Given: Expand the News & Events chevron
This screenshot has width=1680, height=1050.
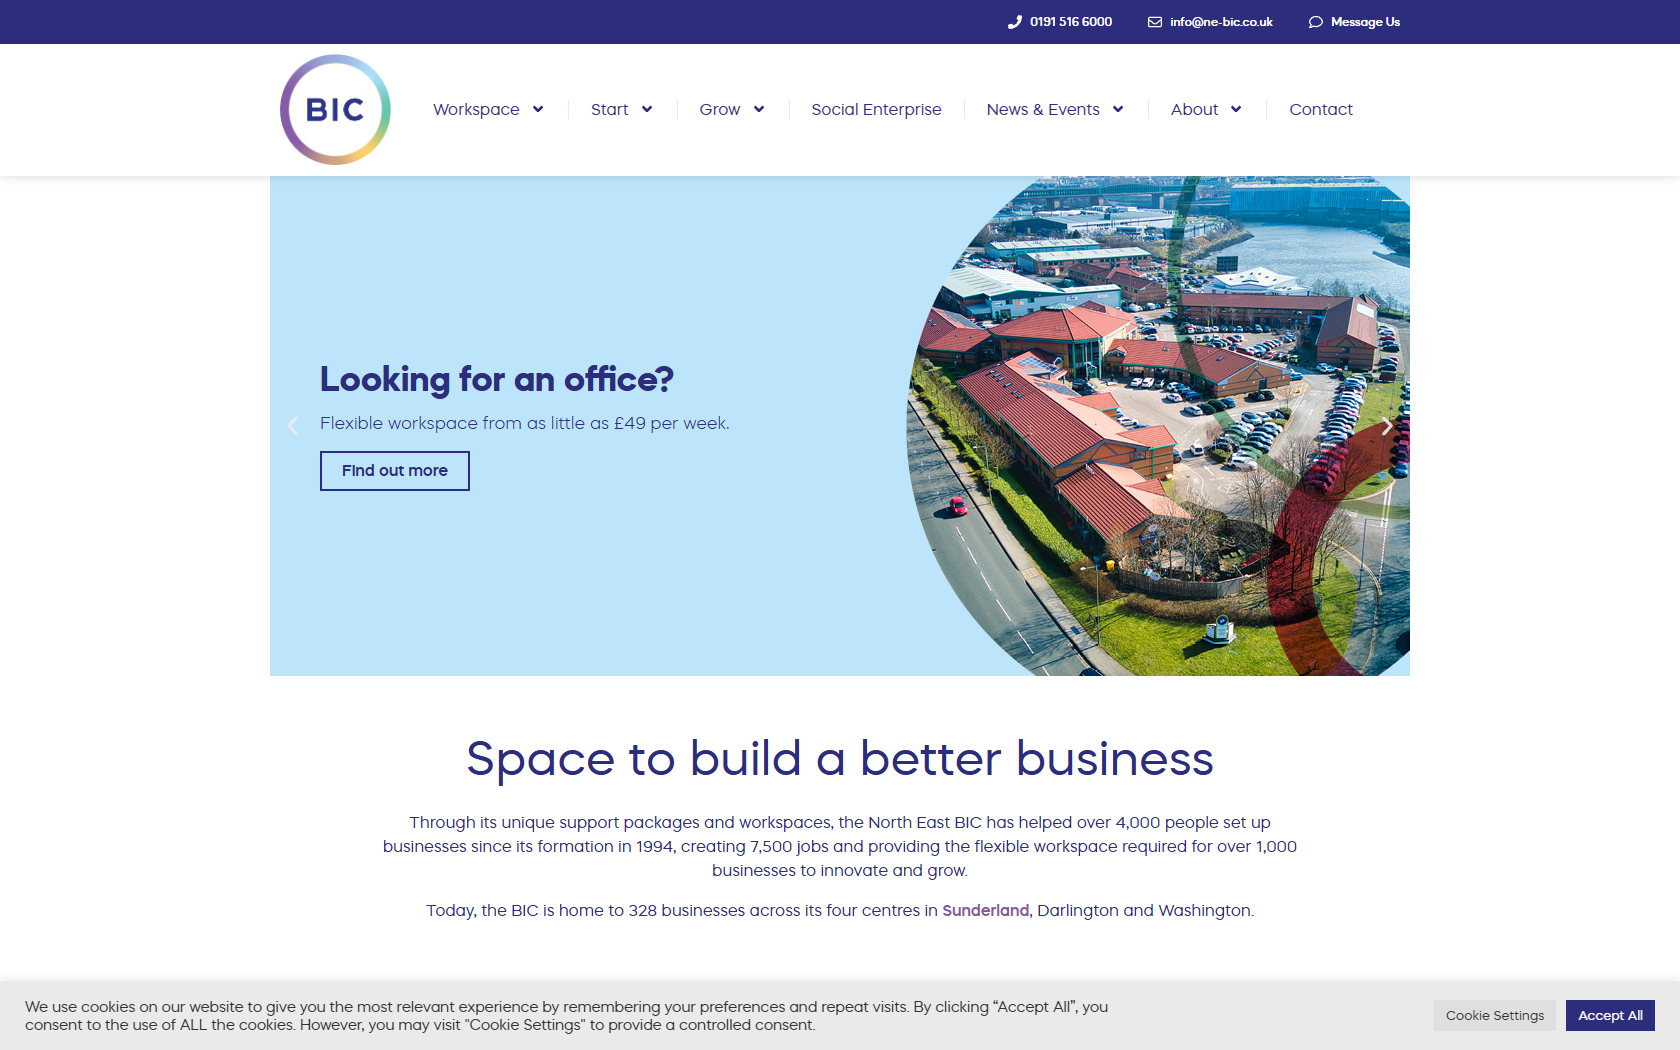Looking at the screenshot, I should [1118, 110].
